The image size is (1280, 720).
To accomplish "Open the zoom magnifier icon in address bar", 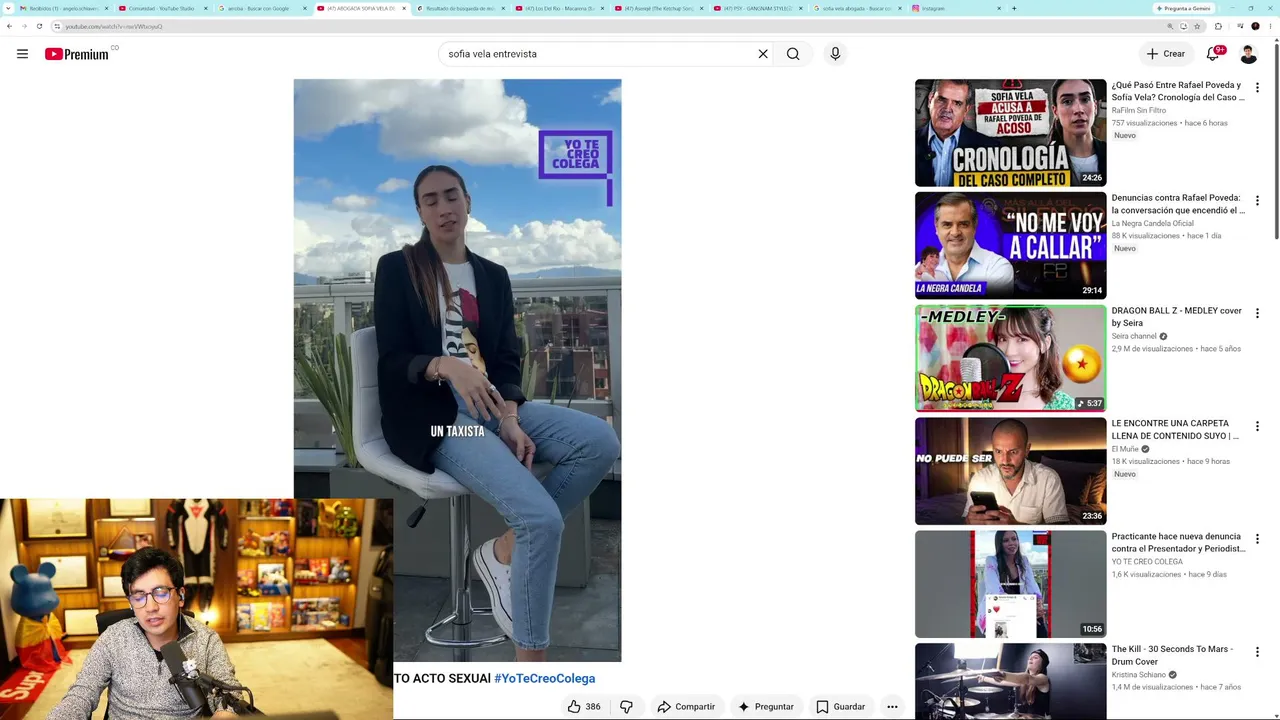I will click(x=1170, y=26).
